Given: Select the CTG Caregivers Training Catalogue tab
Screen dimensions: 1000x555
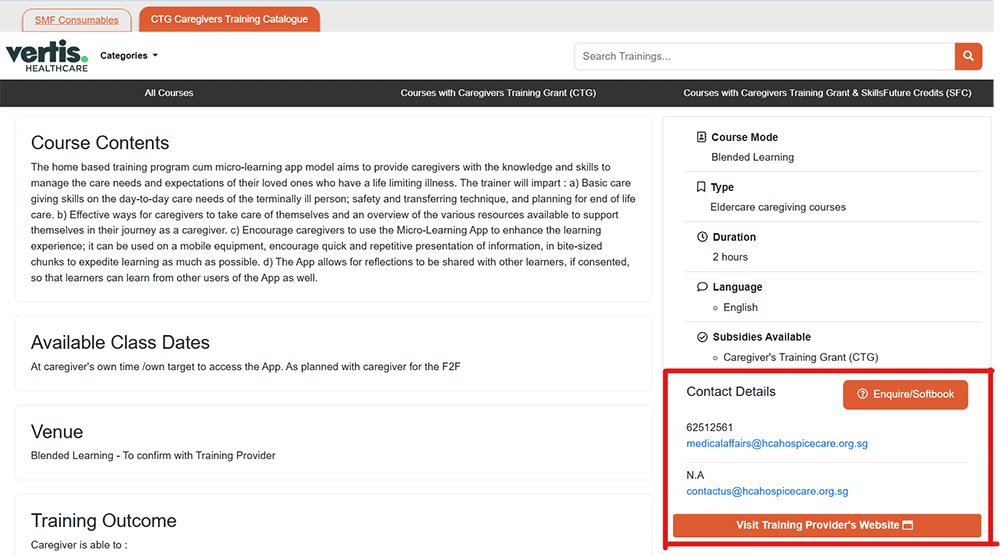Looking at the screenshot, I should (x=229, y=19).
